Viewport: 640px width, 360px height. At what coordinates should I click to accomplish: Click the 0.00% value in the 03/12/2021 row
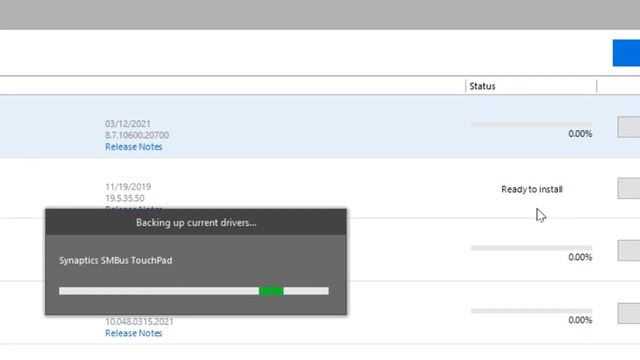(580, 133)
